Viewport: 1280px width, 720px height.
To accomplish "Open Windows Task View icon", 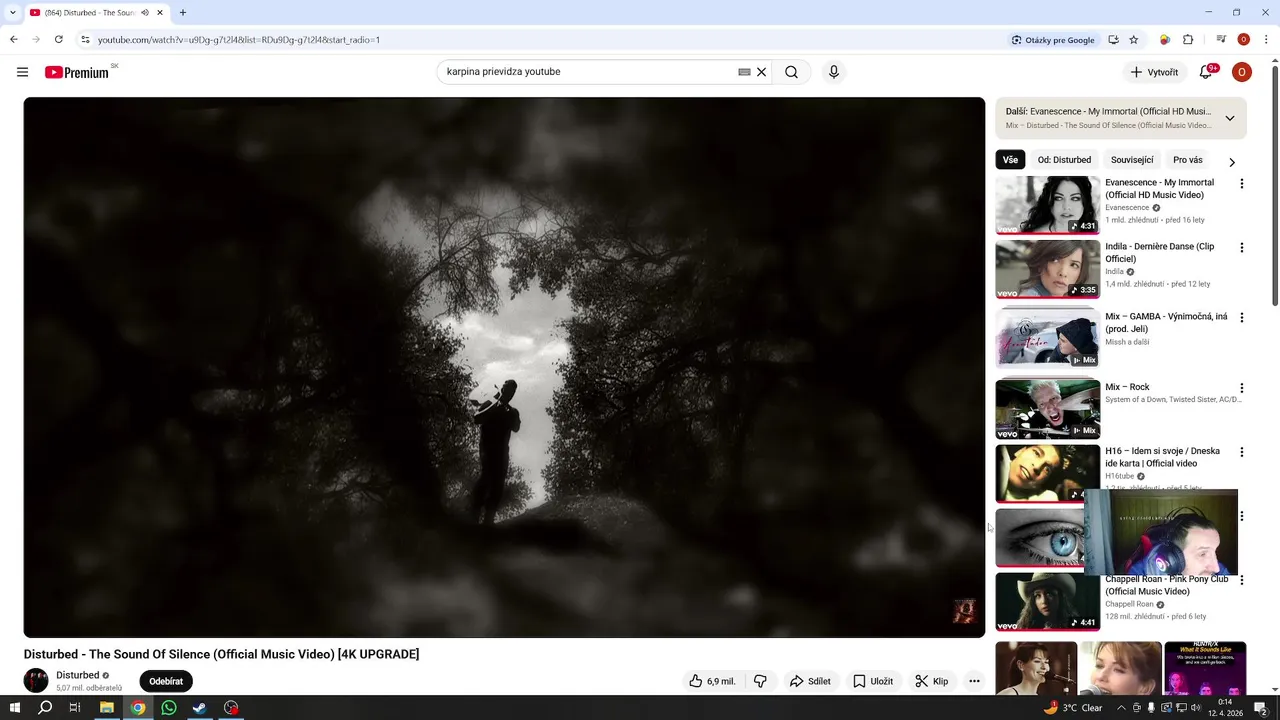I will click(x=75, y=708).
